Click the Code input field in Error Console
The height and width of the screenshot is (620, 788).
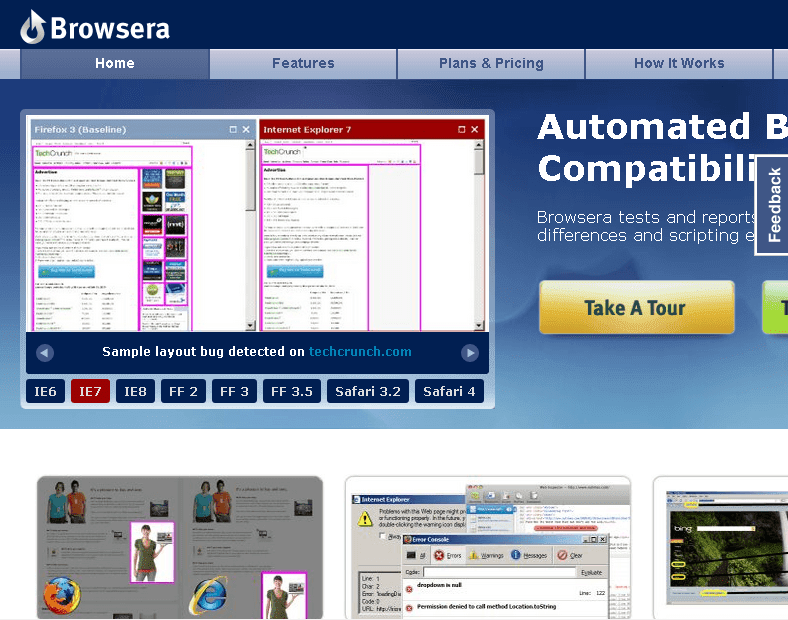click(x=499, y=572)
